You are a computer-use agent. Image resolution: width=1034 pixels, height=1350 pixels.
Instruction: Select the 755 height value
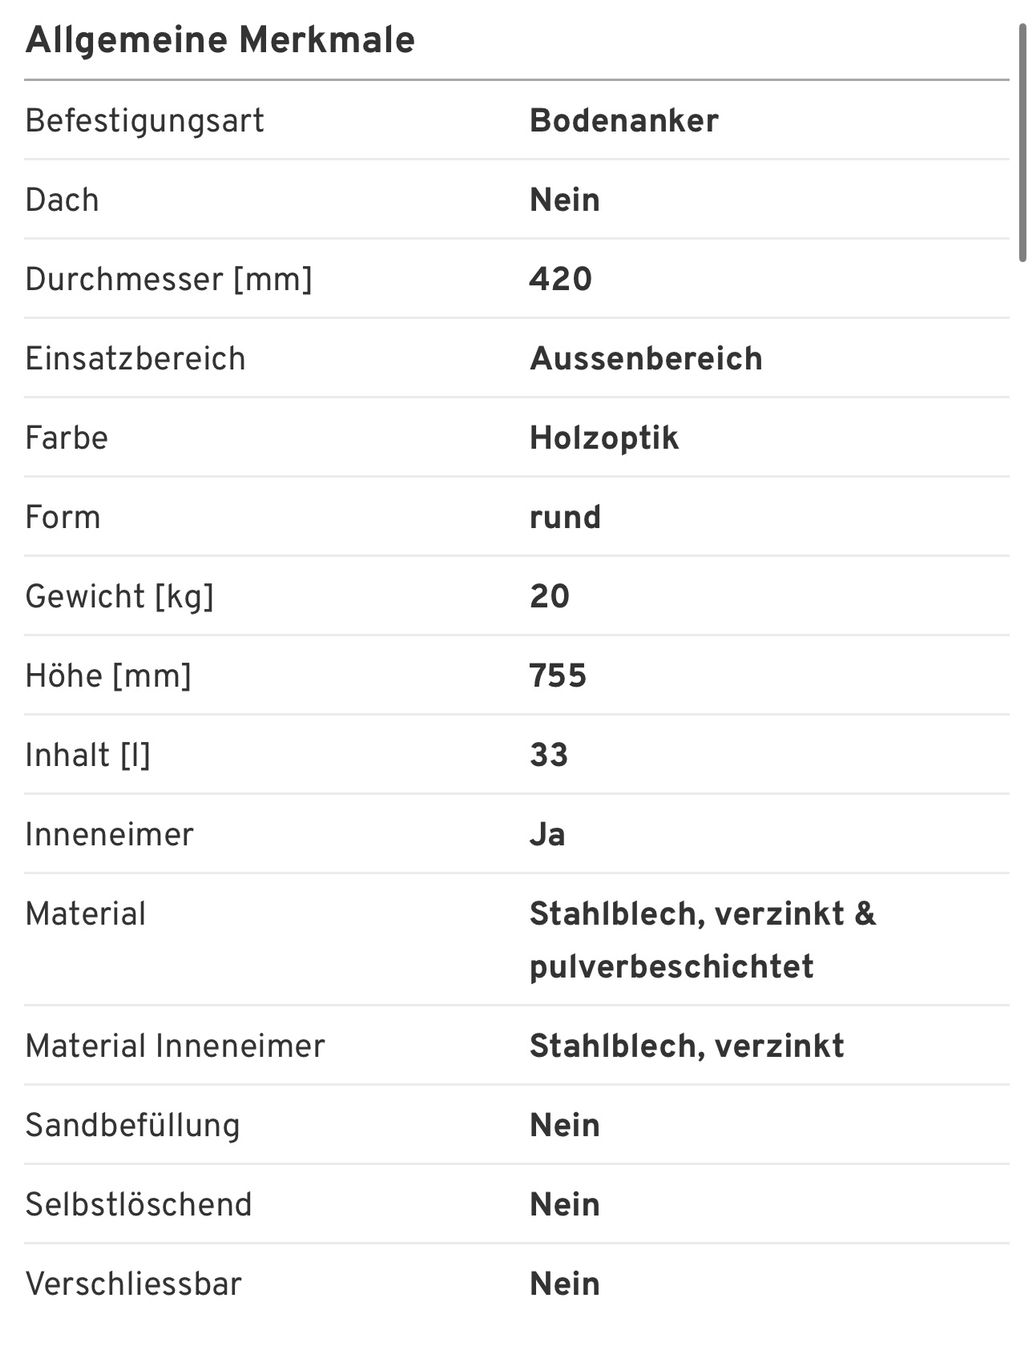pyautogui.click(x=558, y=676)
